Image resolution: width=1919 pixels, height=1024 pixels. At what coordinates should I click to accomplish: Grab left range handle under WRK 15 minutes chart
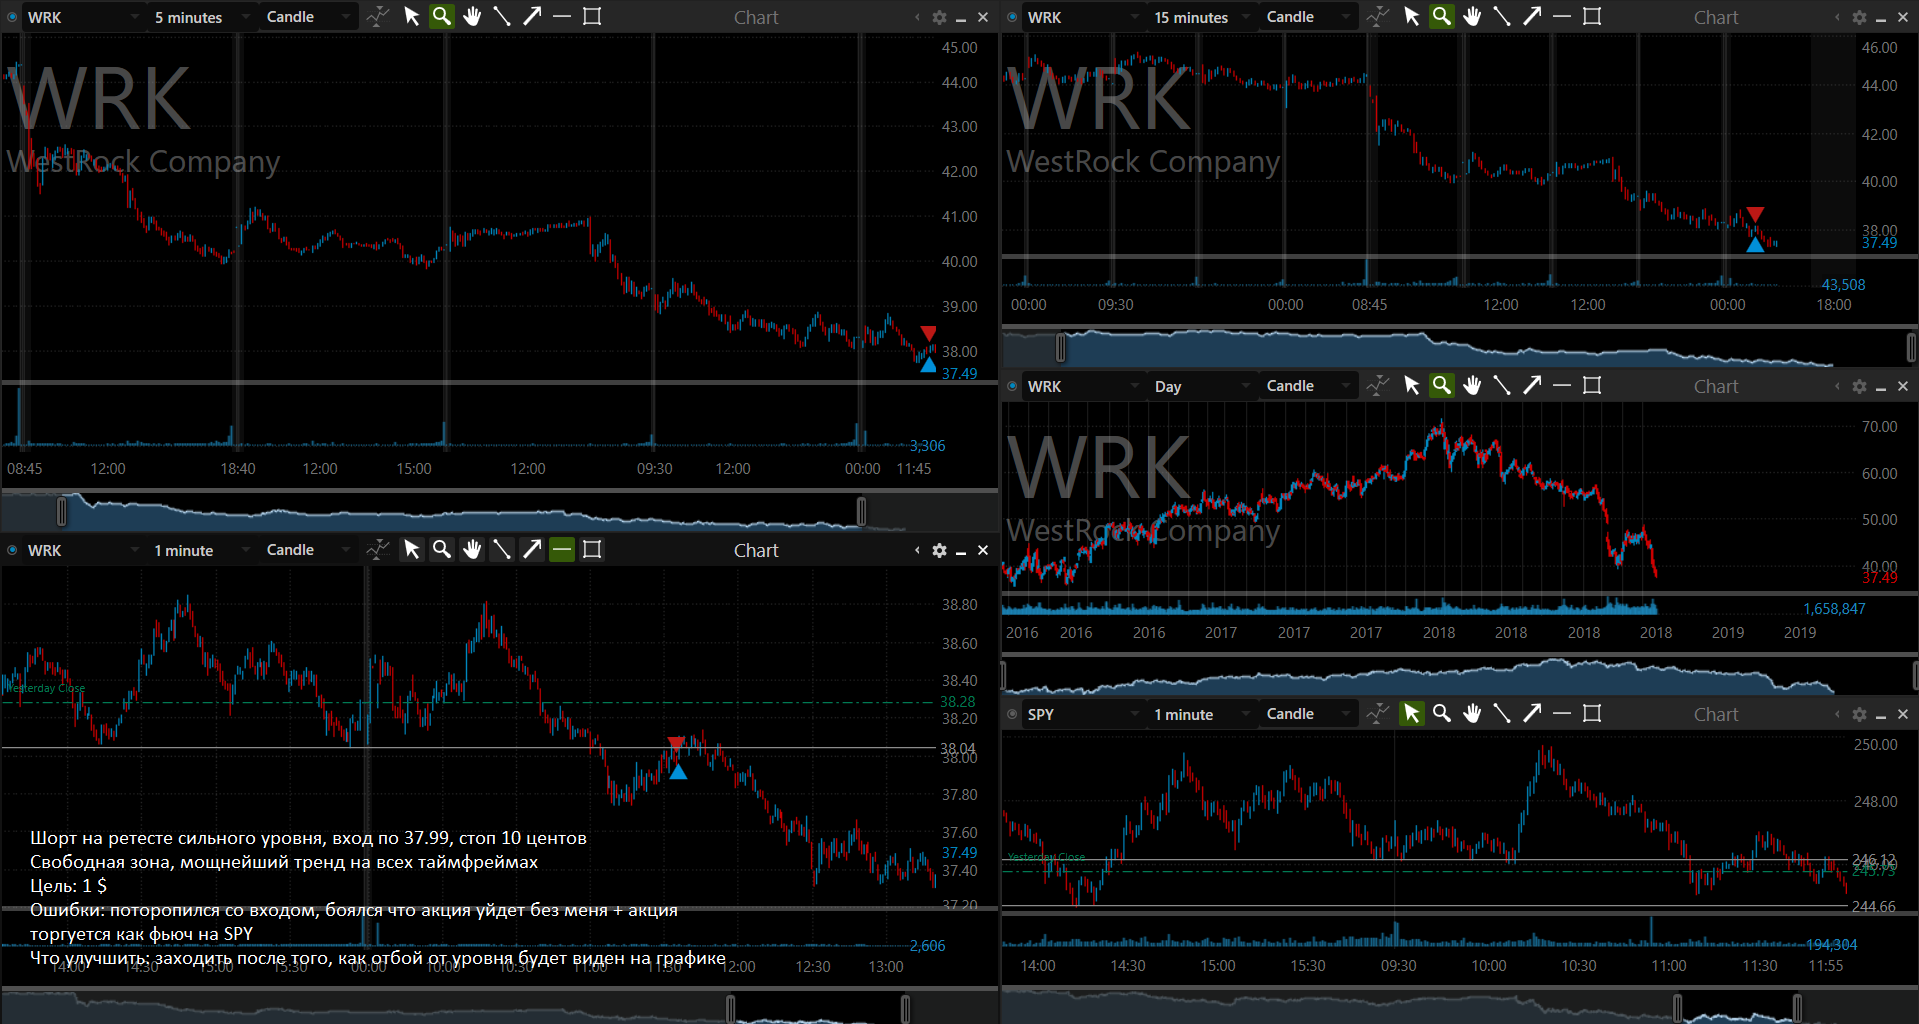click(x=1061, y=348)
